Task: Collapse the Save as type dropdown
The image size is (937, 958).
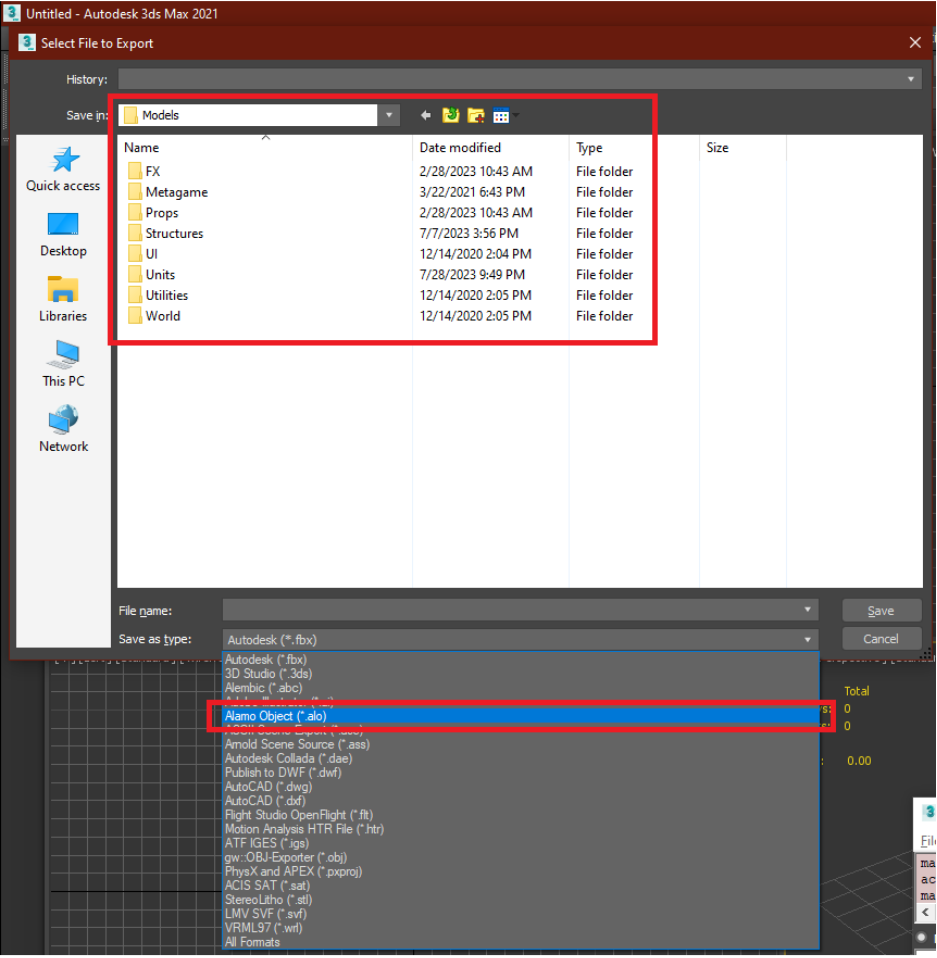Action: (x=807, y=639)
